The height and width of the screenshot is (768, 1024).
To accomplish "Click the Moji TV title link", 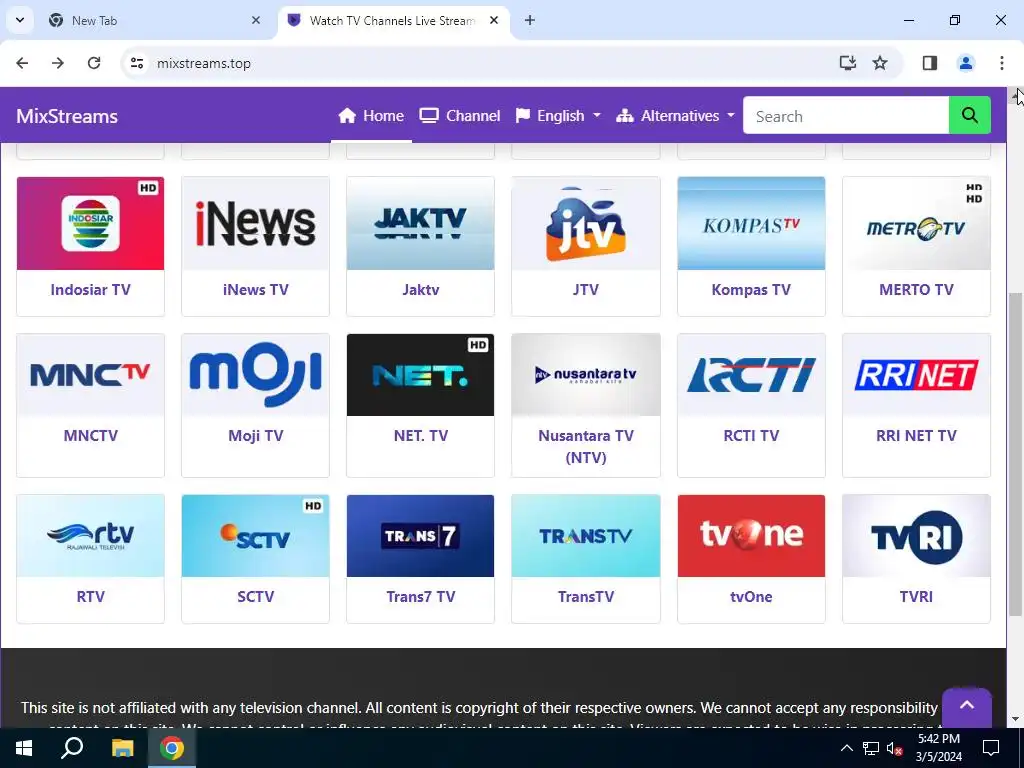I will 255,436.
